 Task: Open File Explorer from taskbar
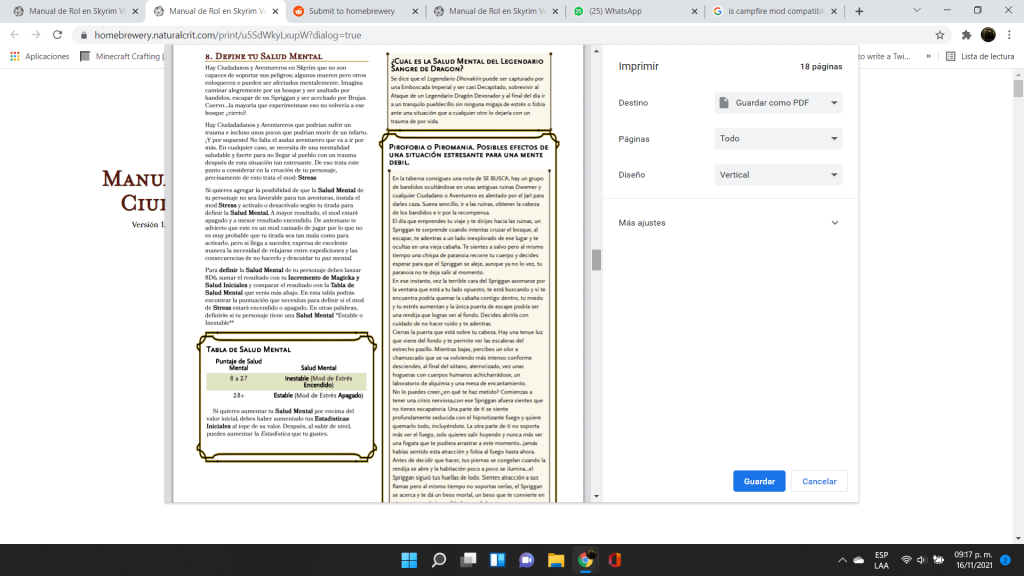click(x=556, y=560)
